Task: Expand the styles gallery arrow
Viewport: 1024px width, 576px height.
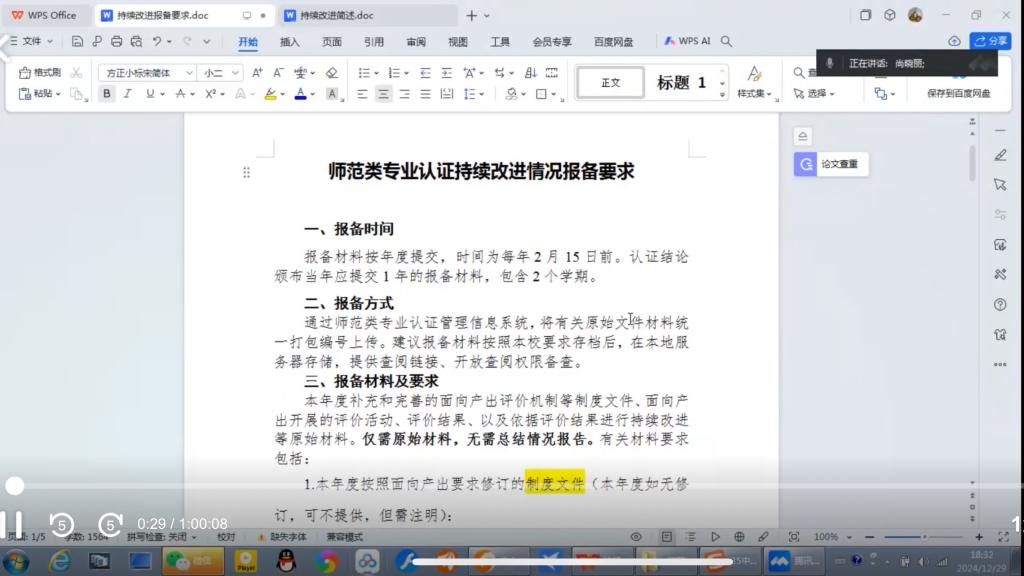Action: (x=722, y=95)
